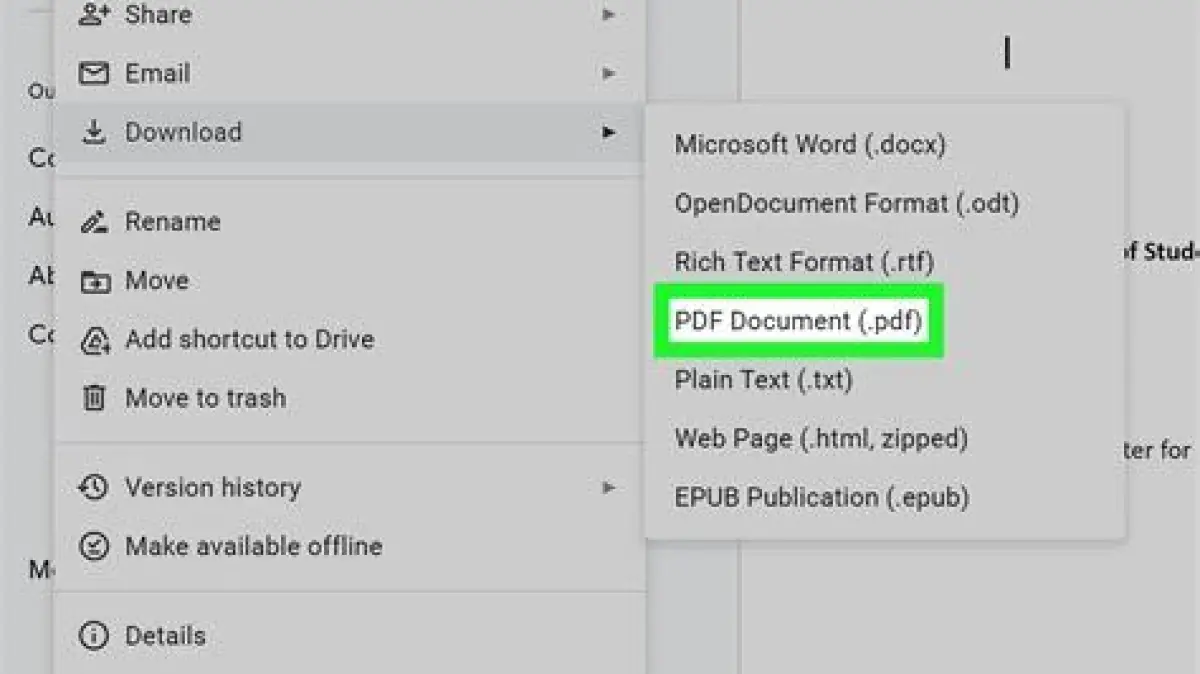Click the Download arrow icon
Screen dimensions: 1200x674
tap(93, 132)
